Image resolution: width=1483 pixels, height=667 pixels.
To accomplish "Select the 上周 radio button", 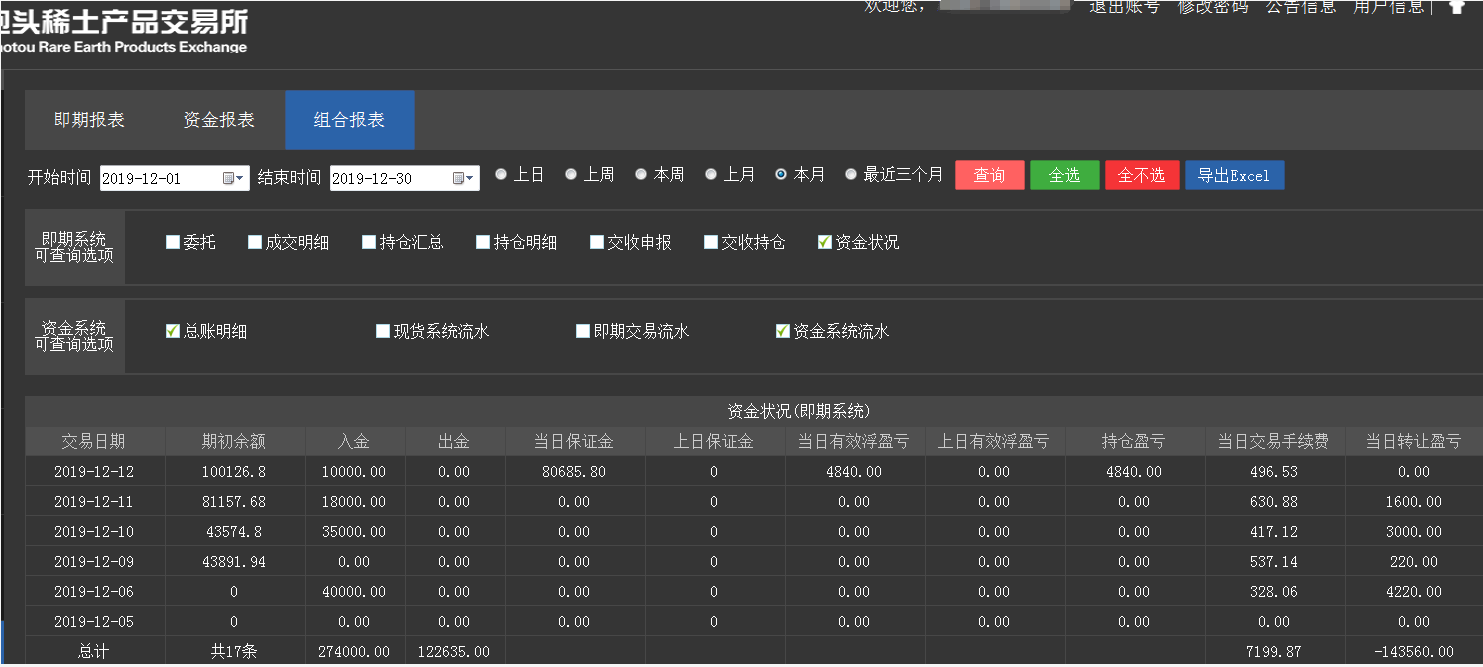I will coord(571,174).
